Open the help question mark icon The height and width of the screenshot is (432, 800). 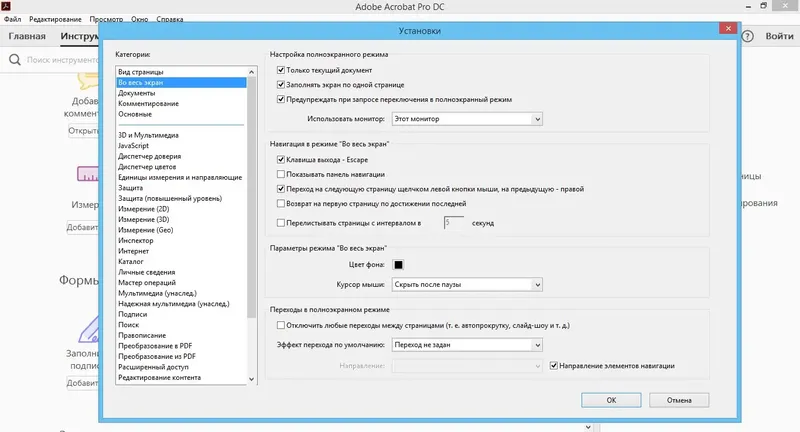747,36
